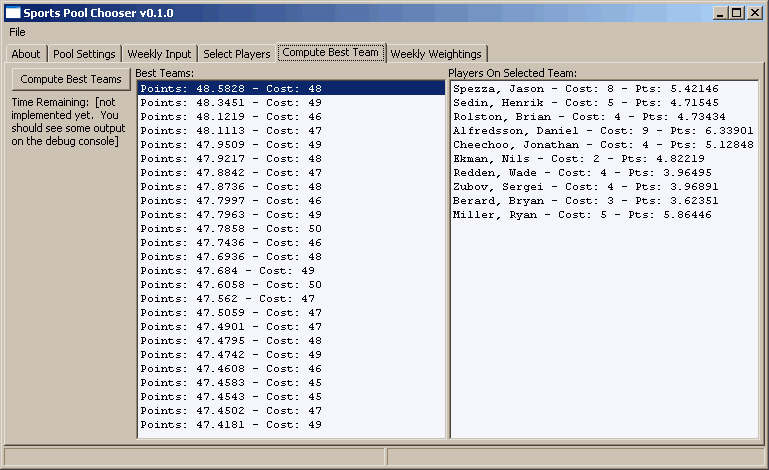This screenshot has height=470, width=769.
Task: Select team with Points 48.5828 Cost 48
Action: [x=231, y=88]
